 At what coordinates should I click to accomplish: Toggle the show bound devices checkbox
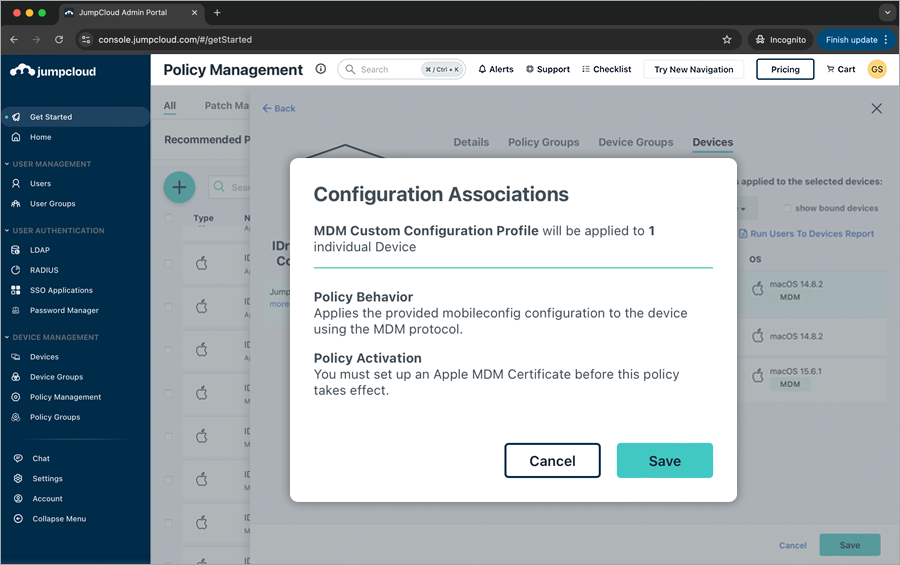tap(786, 208)
